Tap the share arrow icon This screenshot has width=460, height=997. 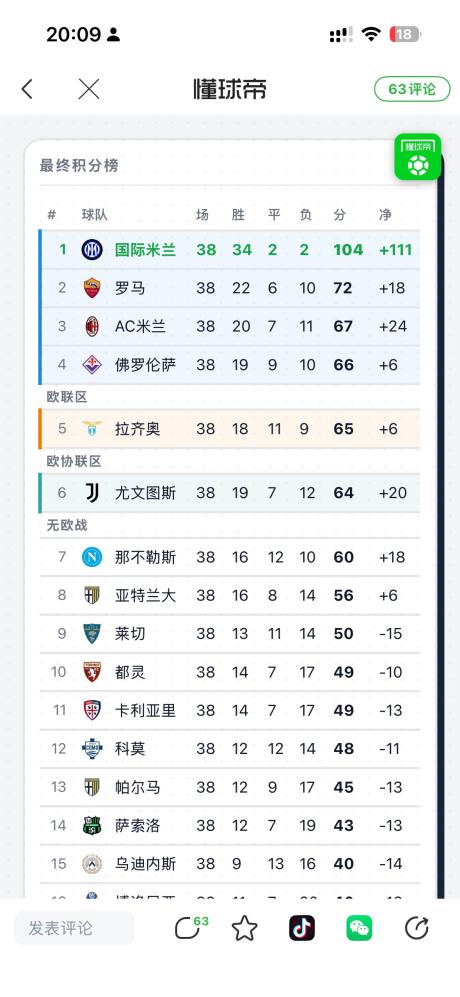point(417,928)
